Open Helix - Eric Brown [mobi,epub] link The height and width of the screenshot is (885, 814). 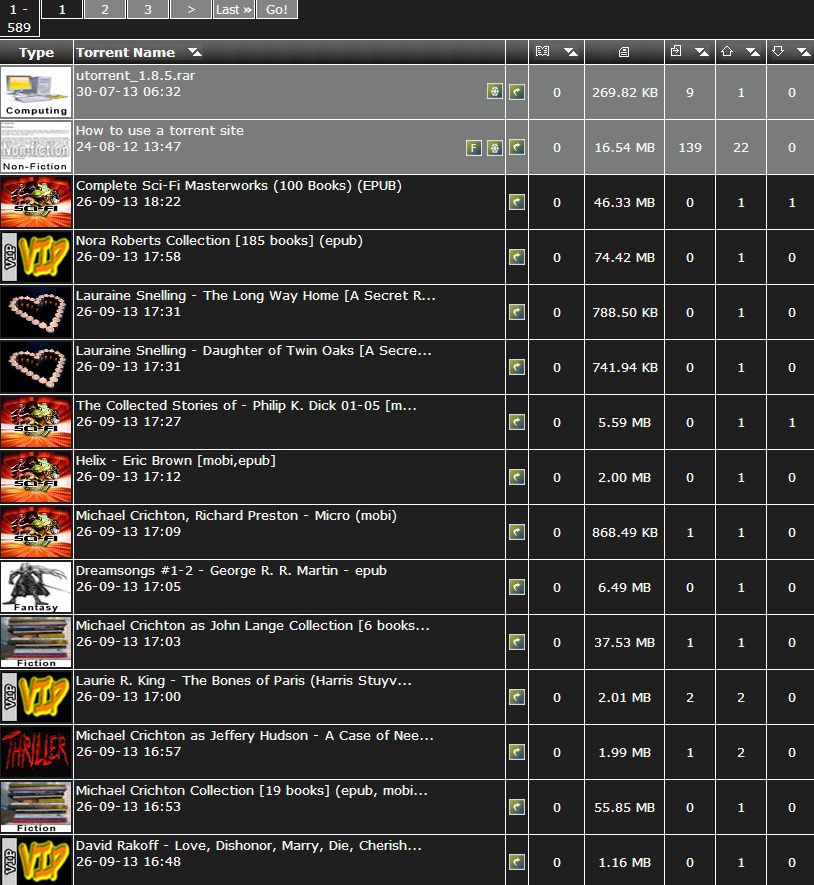tap(176, 461)
